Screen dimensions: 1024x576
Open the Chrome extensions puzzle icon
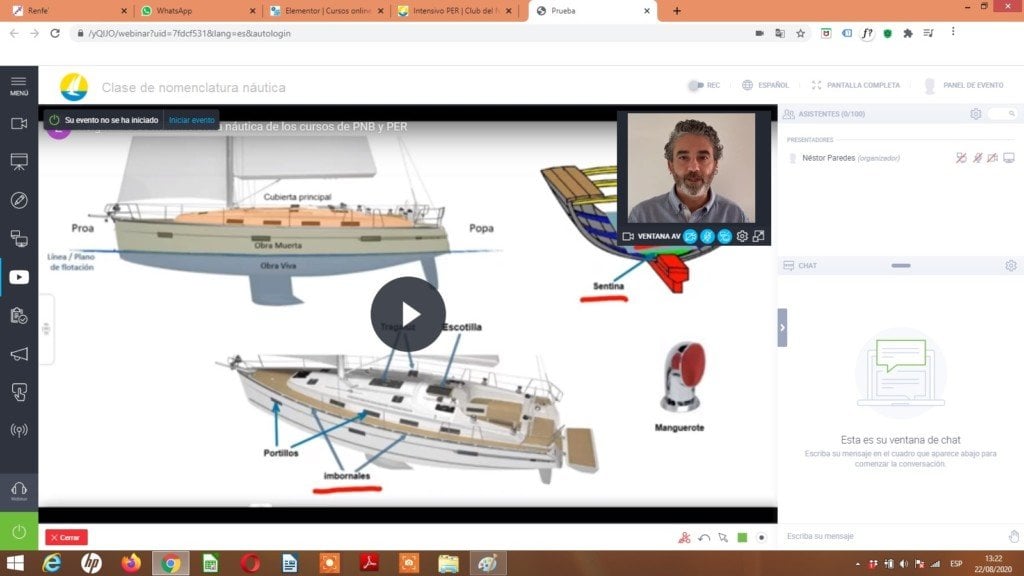point(908,33)
